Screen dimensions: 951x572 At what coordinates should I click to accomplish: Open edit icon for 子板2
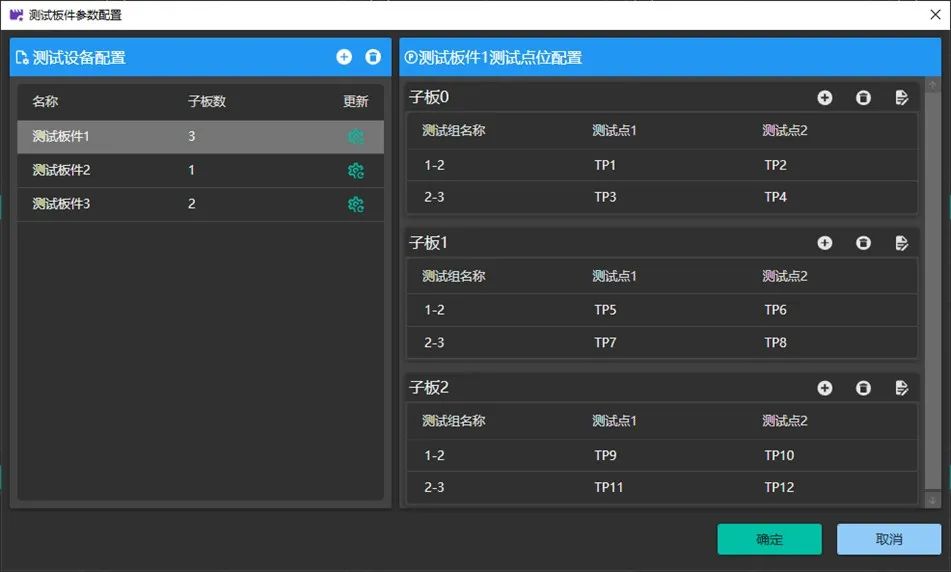(901, 388)
